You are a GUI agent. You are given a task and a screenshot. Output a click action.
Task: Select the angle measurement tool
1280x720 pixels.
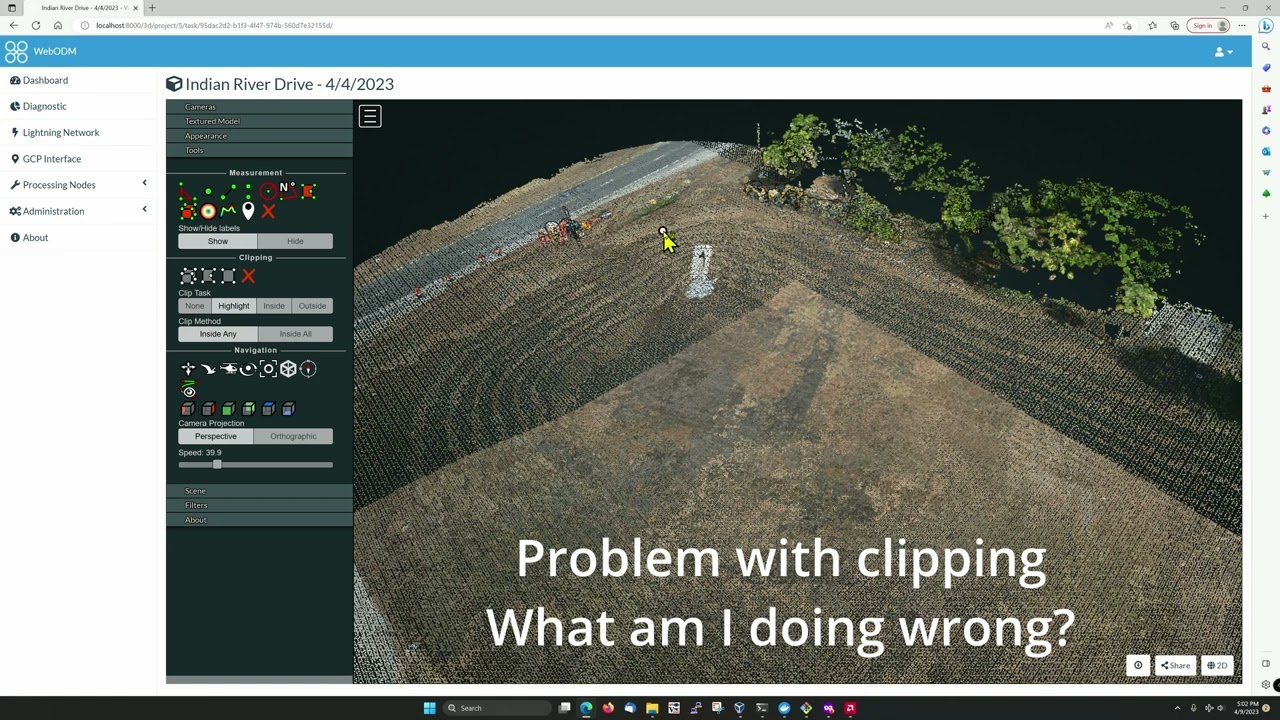(187, 191)
